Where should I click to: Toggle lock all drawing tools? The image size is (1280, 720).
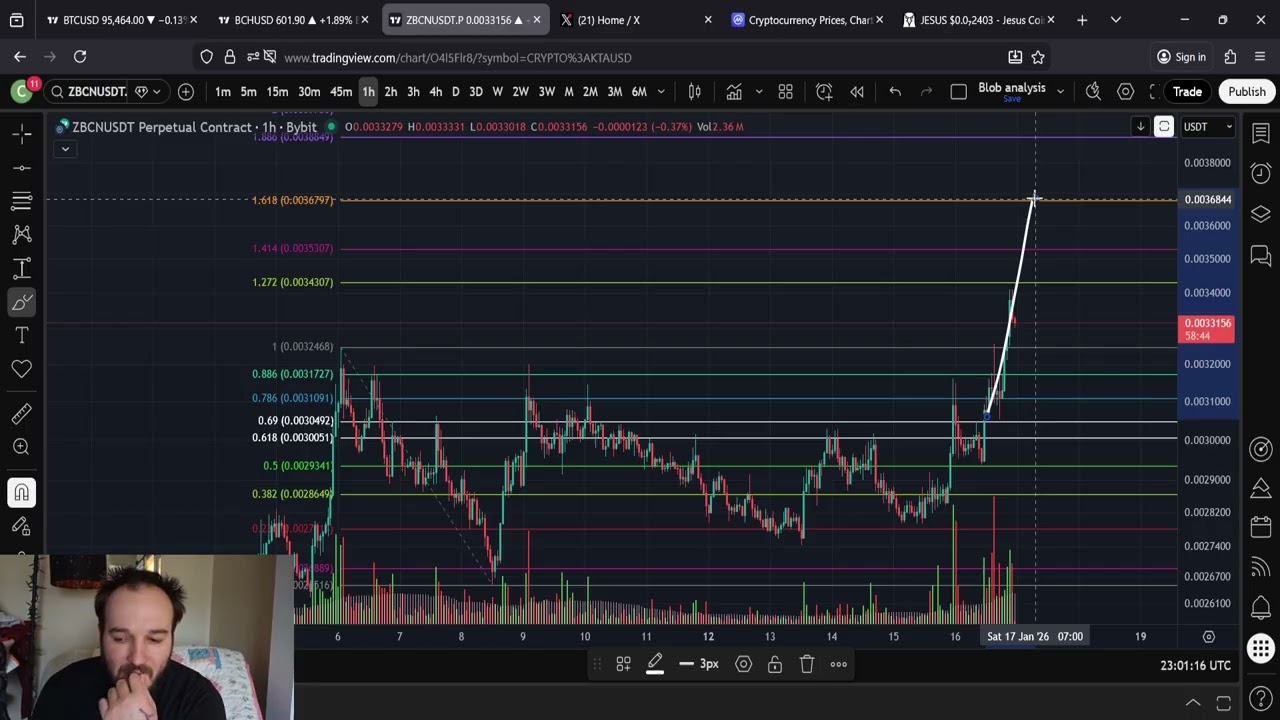[x=22, y=526]
